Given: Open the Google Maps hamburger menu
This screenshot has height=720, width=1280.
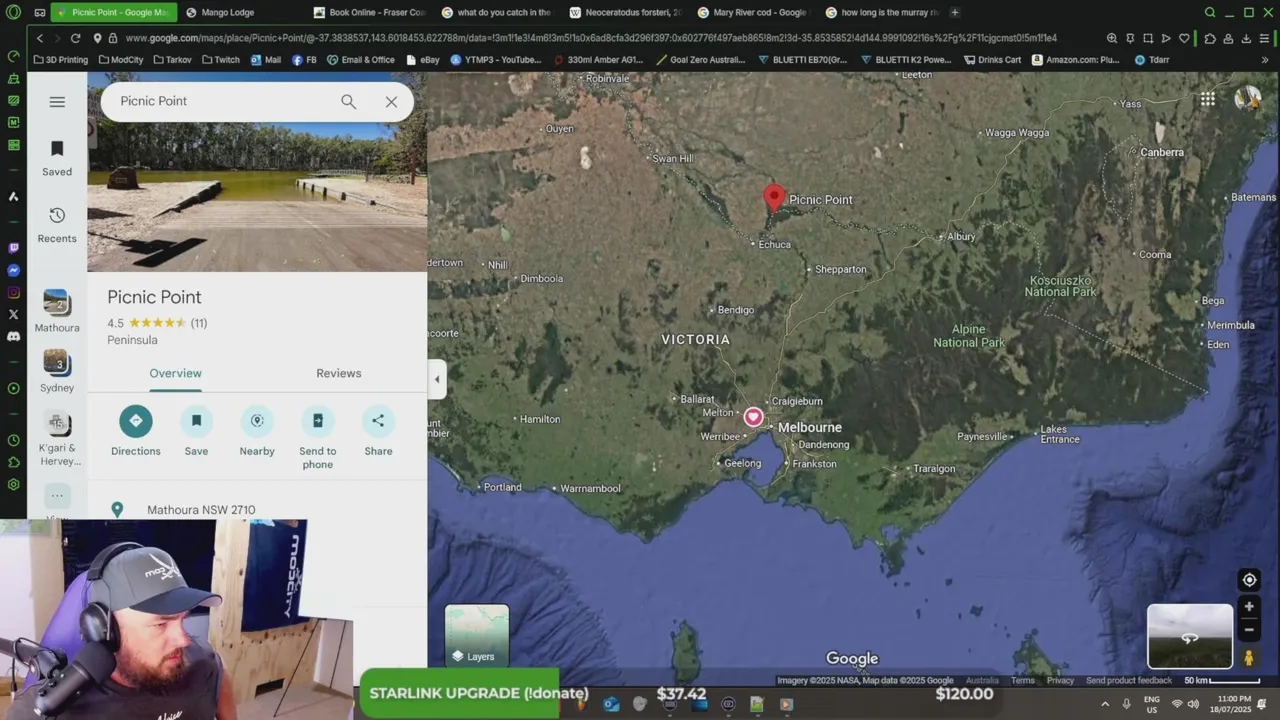Looking at the screenshot, I should coord(57,102).
